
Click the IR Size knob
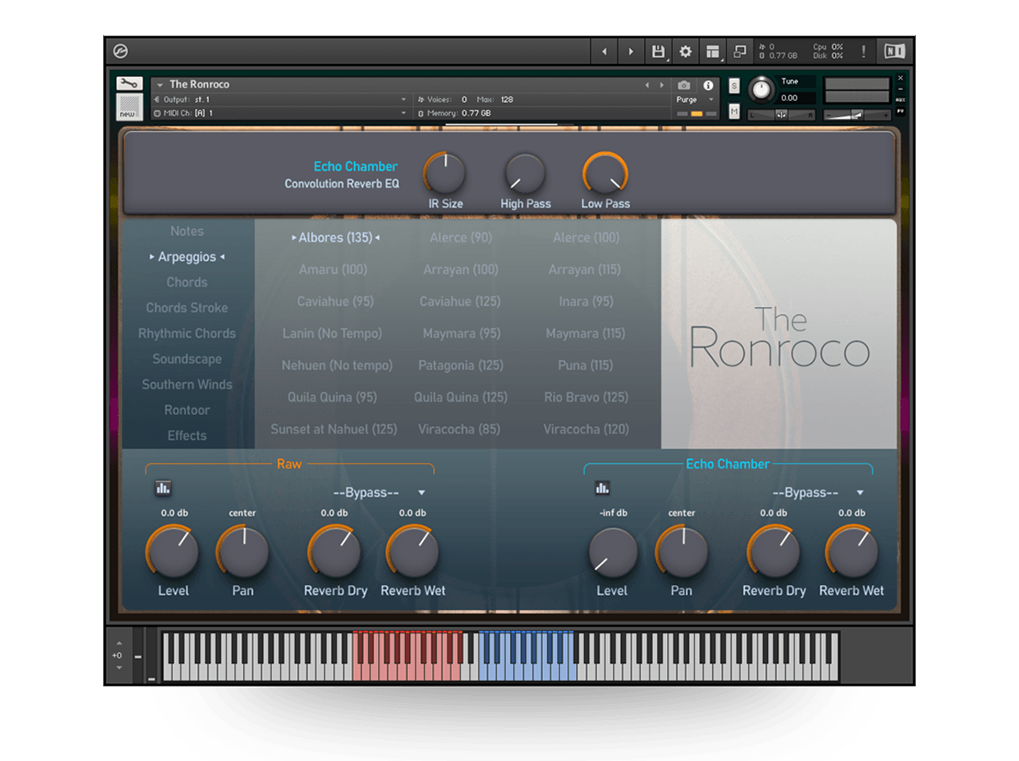click(445, 173)
